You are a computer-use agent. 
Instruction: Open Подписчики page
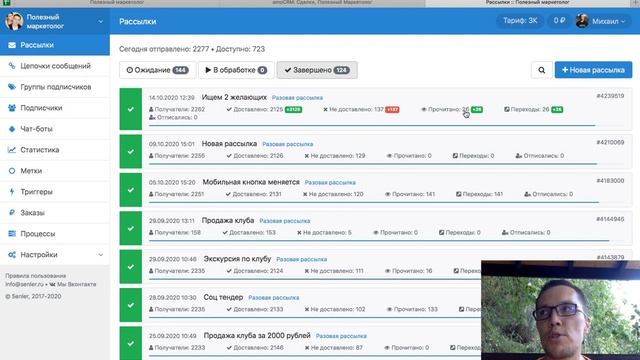point(55,108)
